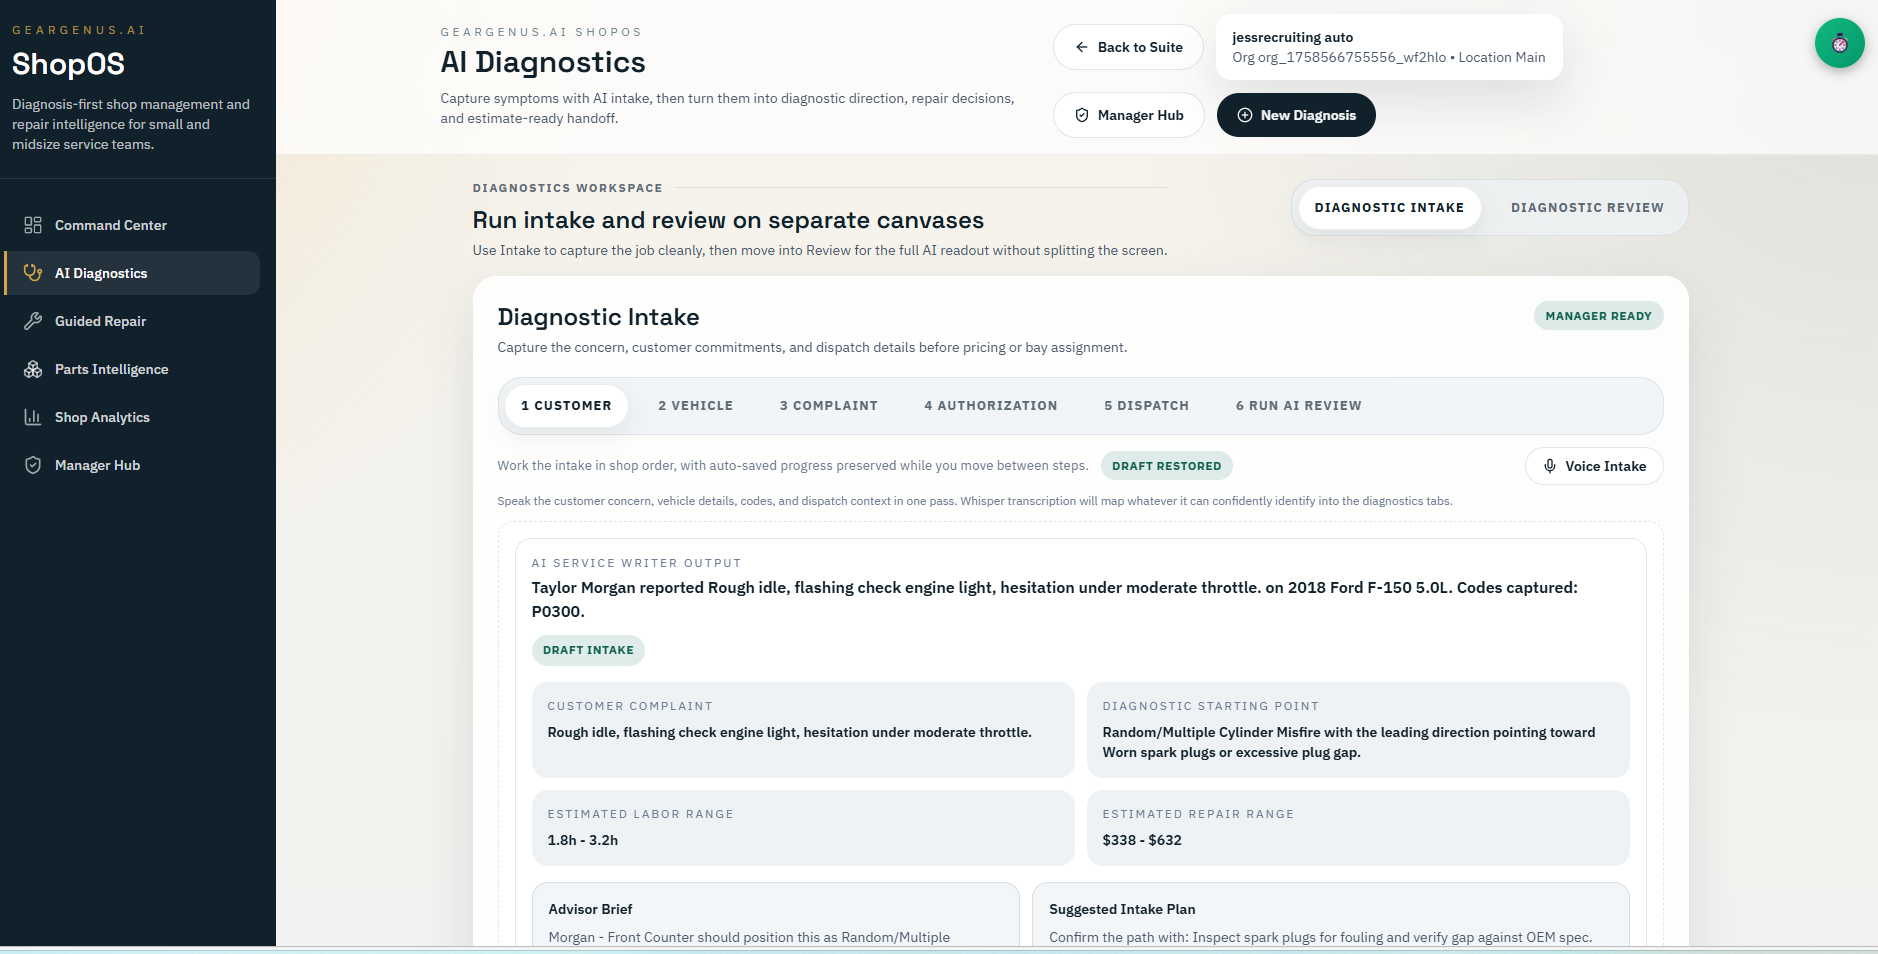The image size is (1878, 954).
Task: Start a New Diagnosis
Action: 1296,115
